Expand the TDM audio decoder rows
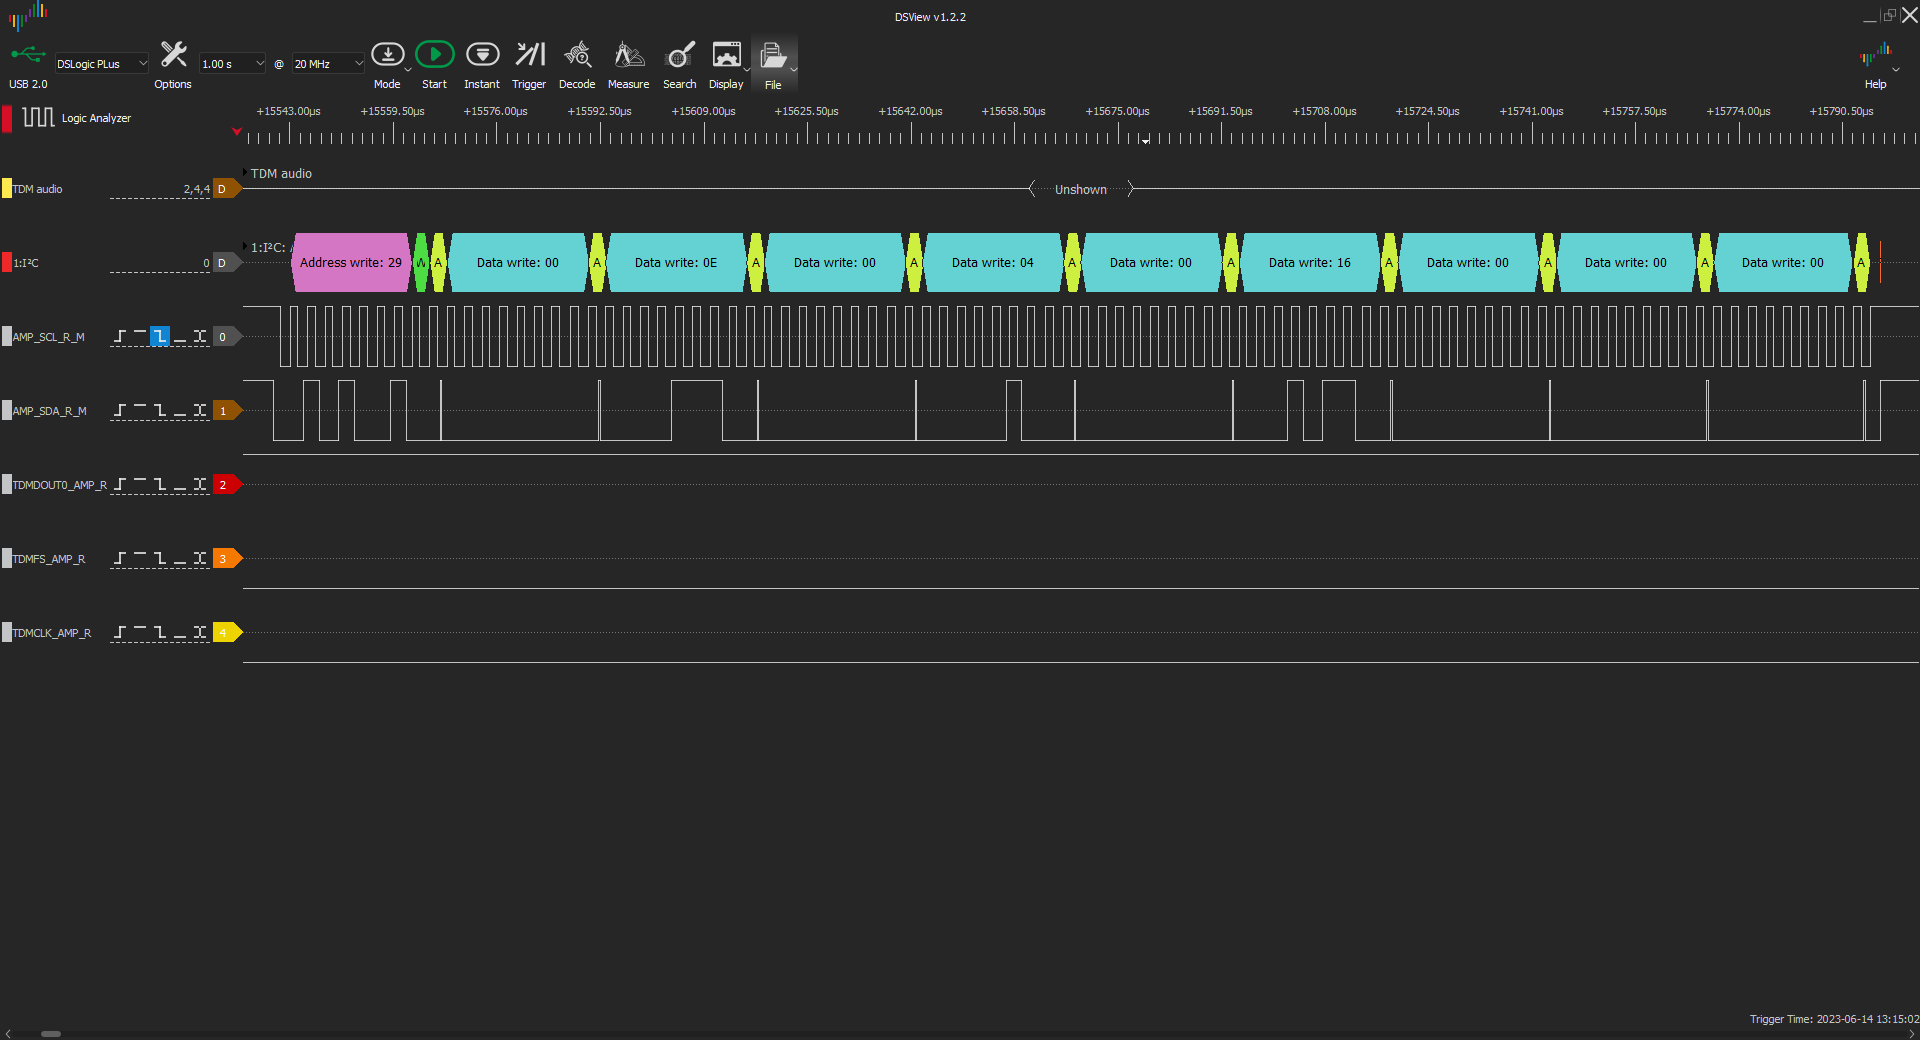This screenshot has width=1920, height=1040. click(245, 172)
